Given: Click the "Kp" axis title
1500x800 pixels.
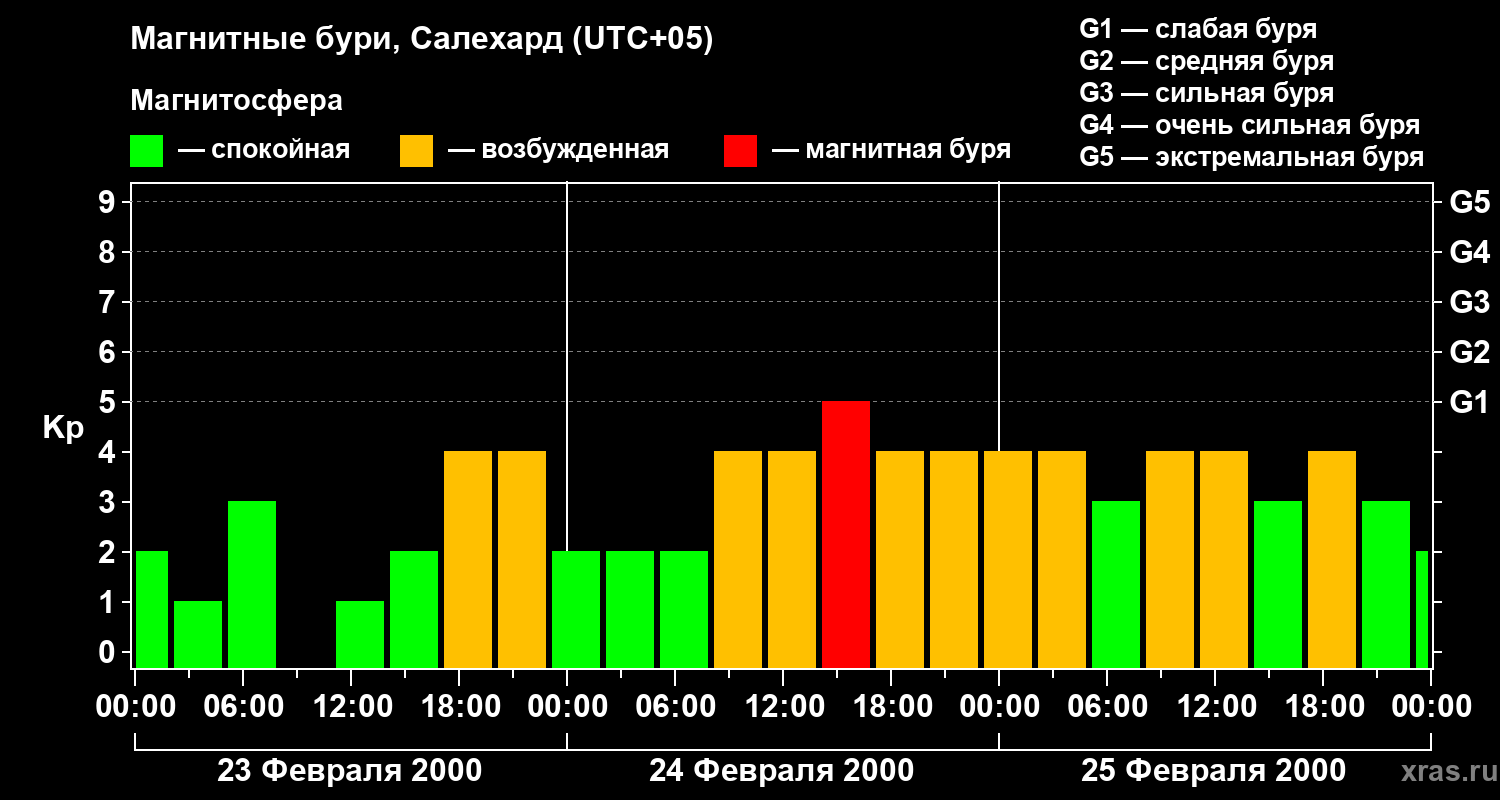Looking at the screenshot, I should point(63,428).
